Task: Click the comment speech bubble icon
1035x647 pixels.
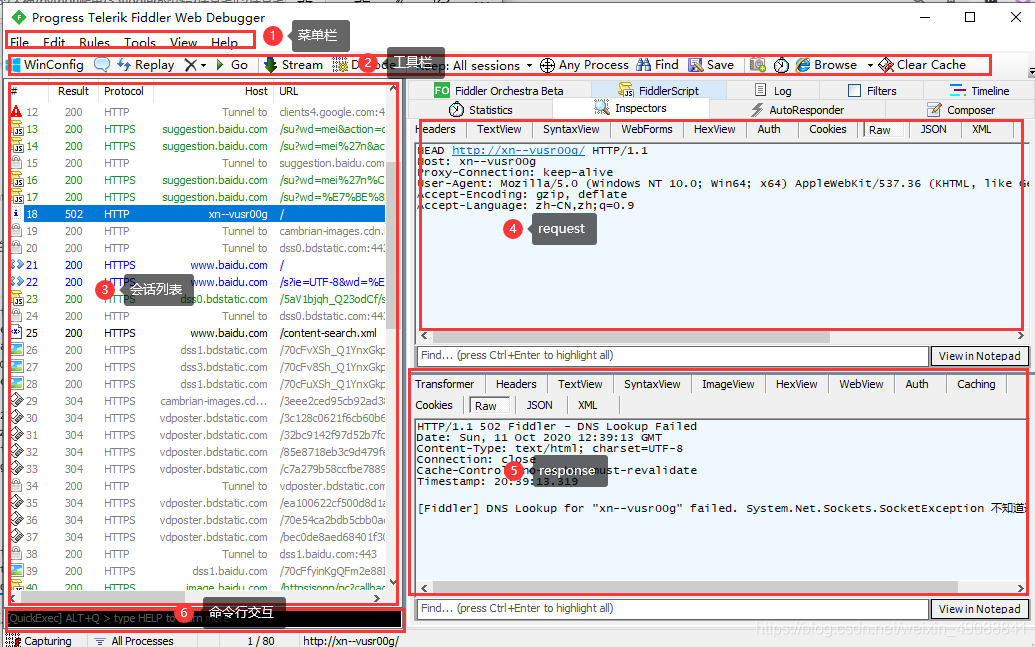Action: [x=102, y=65]
